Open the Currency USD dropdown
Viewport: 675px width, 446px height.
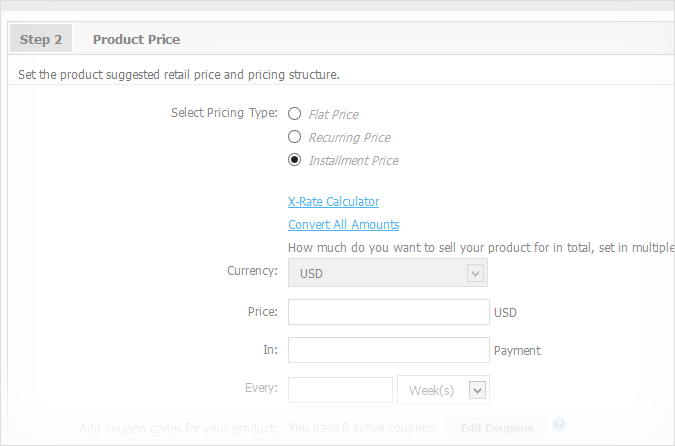pyautogui.click(x=386, y=273)
